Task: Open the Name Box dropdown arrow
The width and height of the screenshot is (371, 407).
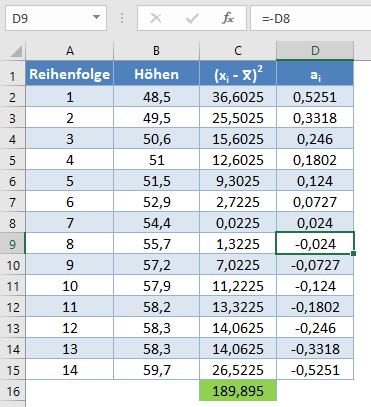Action: pos(96,17)
